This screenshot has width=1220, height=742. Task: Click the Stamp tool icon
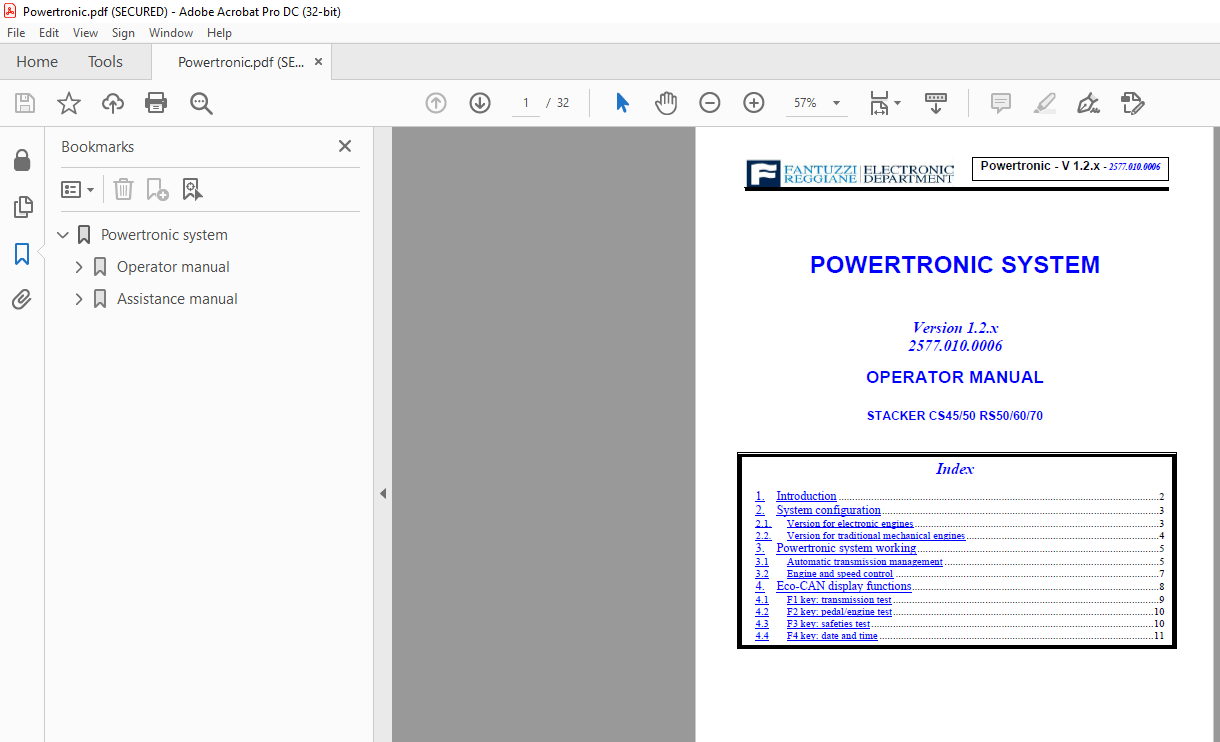1132,103
